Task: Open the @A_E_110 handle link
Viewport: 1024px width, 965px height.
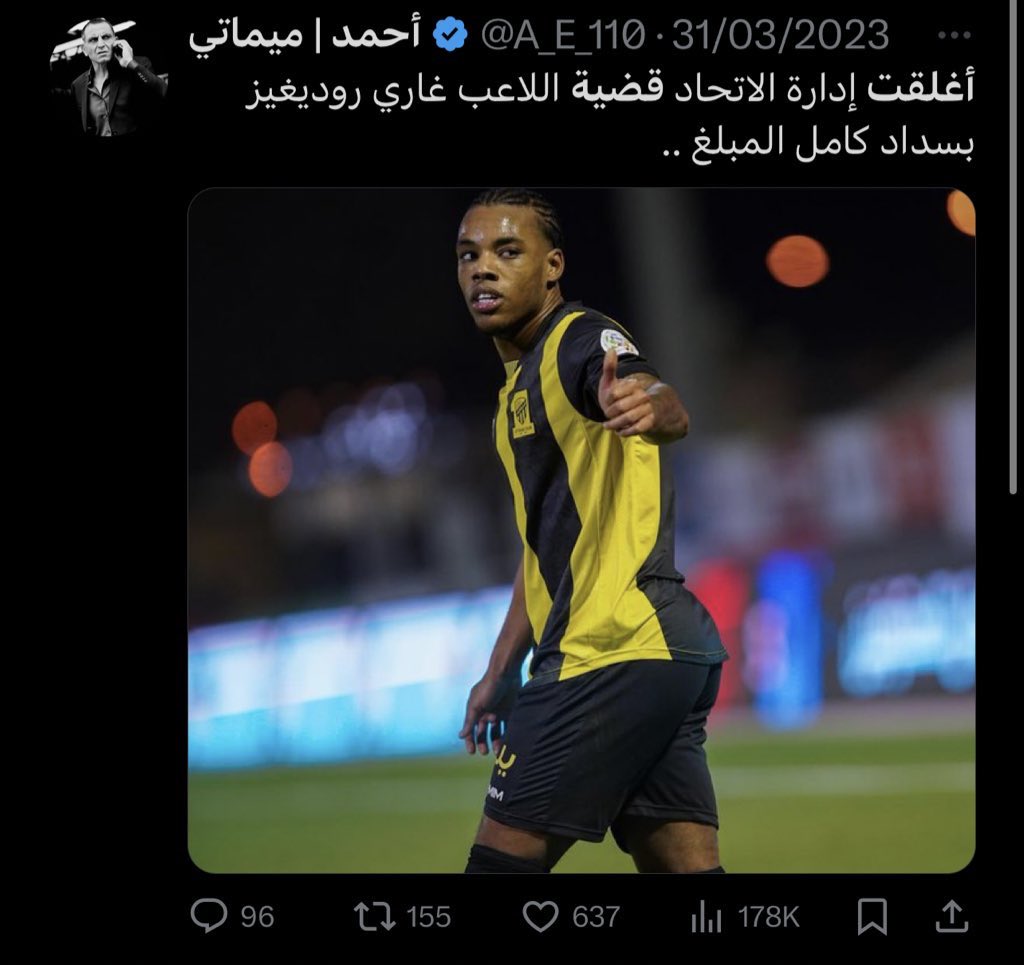Action: (564, 35)
